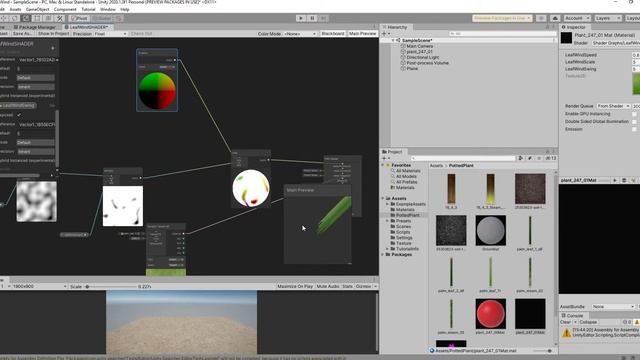Image resolution: width=640 pixels, height=360 pixels.
Task: Open the Help menu
Action: point(125,9)
